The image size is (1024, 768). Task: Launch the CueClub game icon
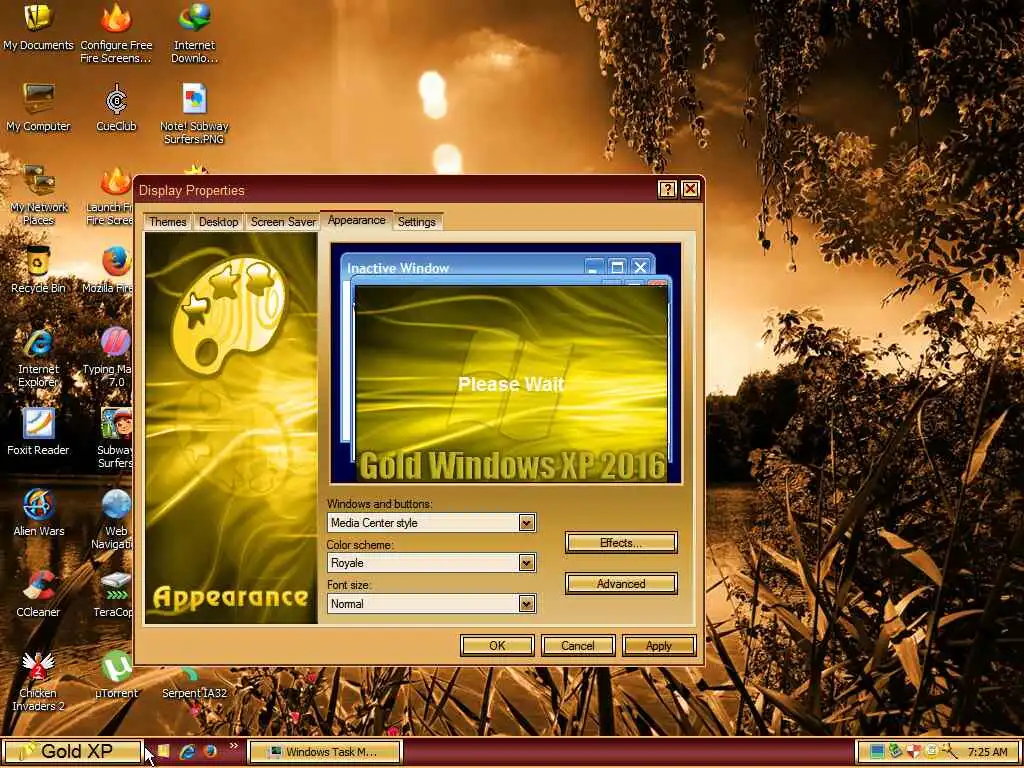pos(116,108)
